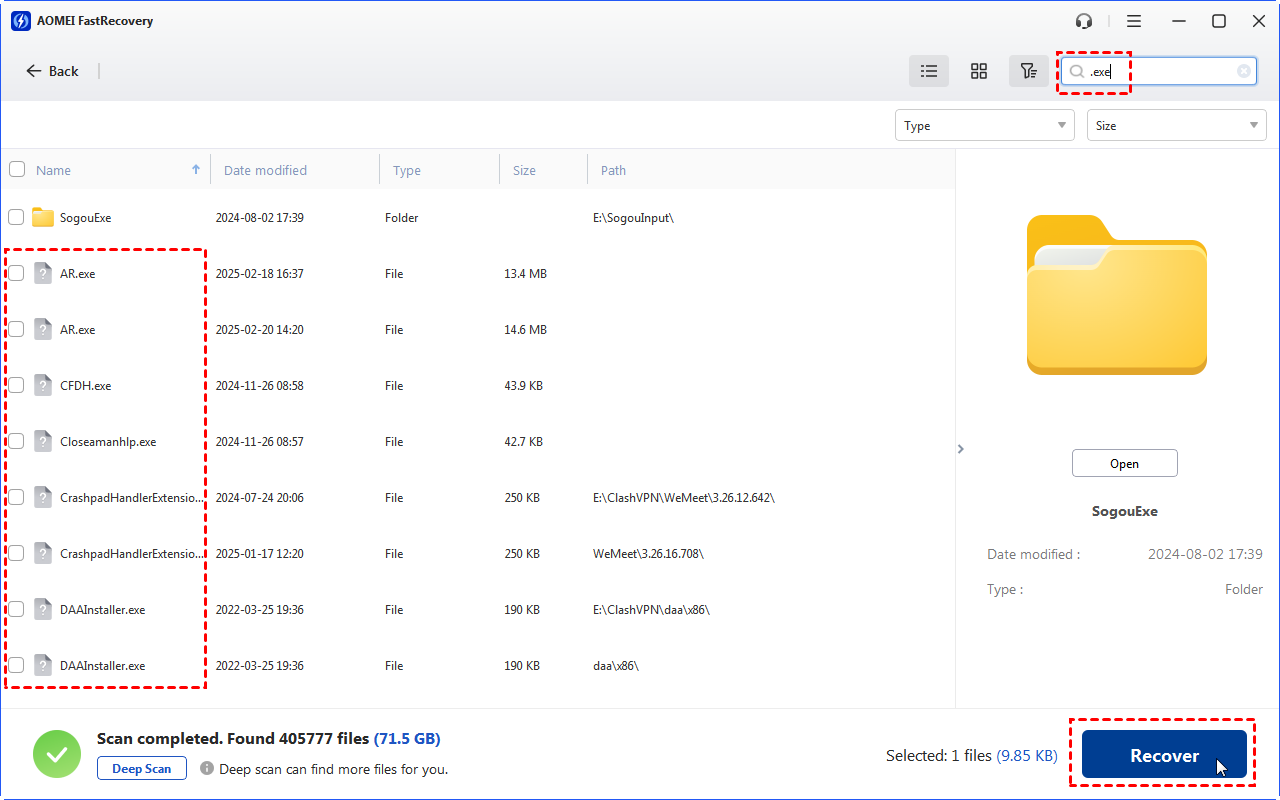Image resolution: width=1280 pixels, height=800 pixels.
Task: Open the headset support icon
Action: tap(1084, 21)
